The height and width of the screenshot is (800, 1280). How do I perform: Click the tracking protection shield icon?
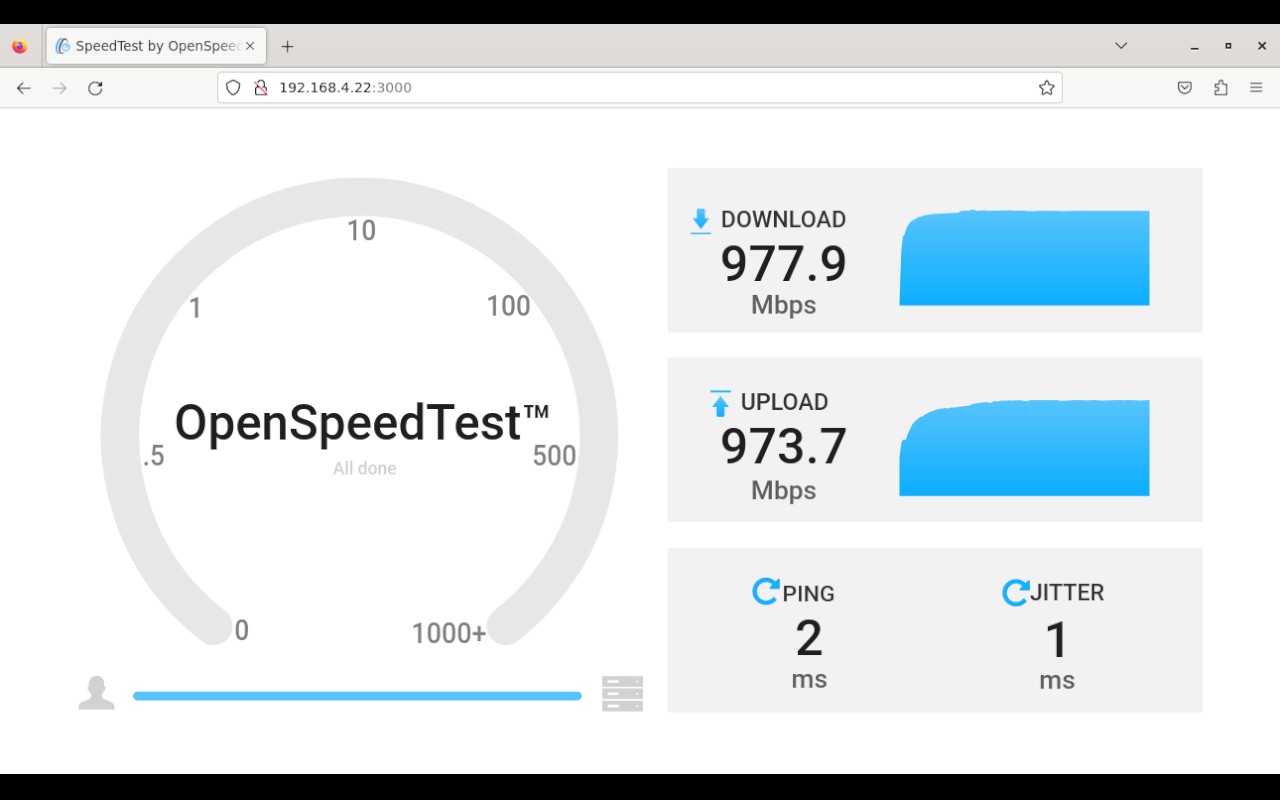tap(233, 88)
